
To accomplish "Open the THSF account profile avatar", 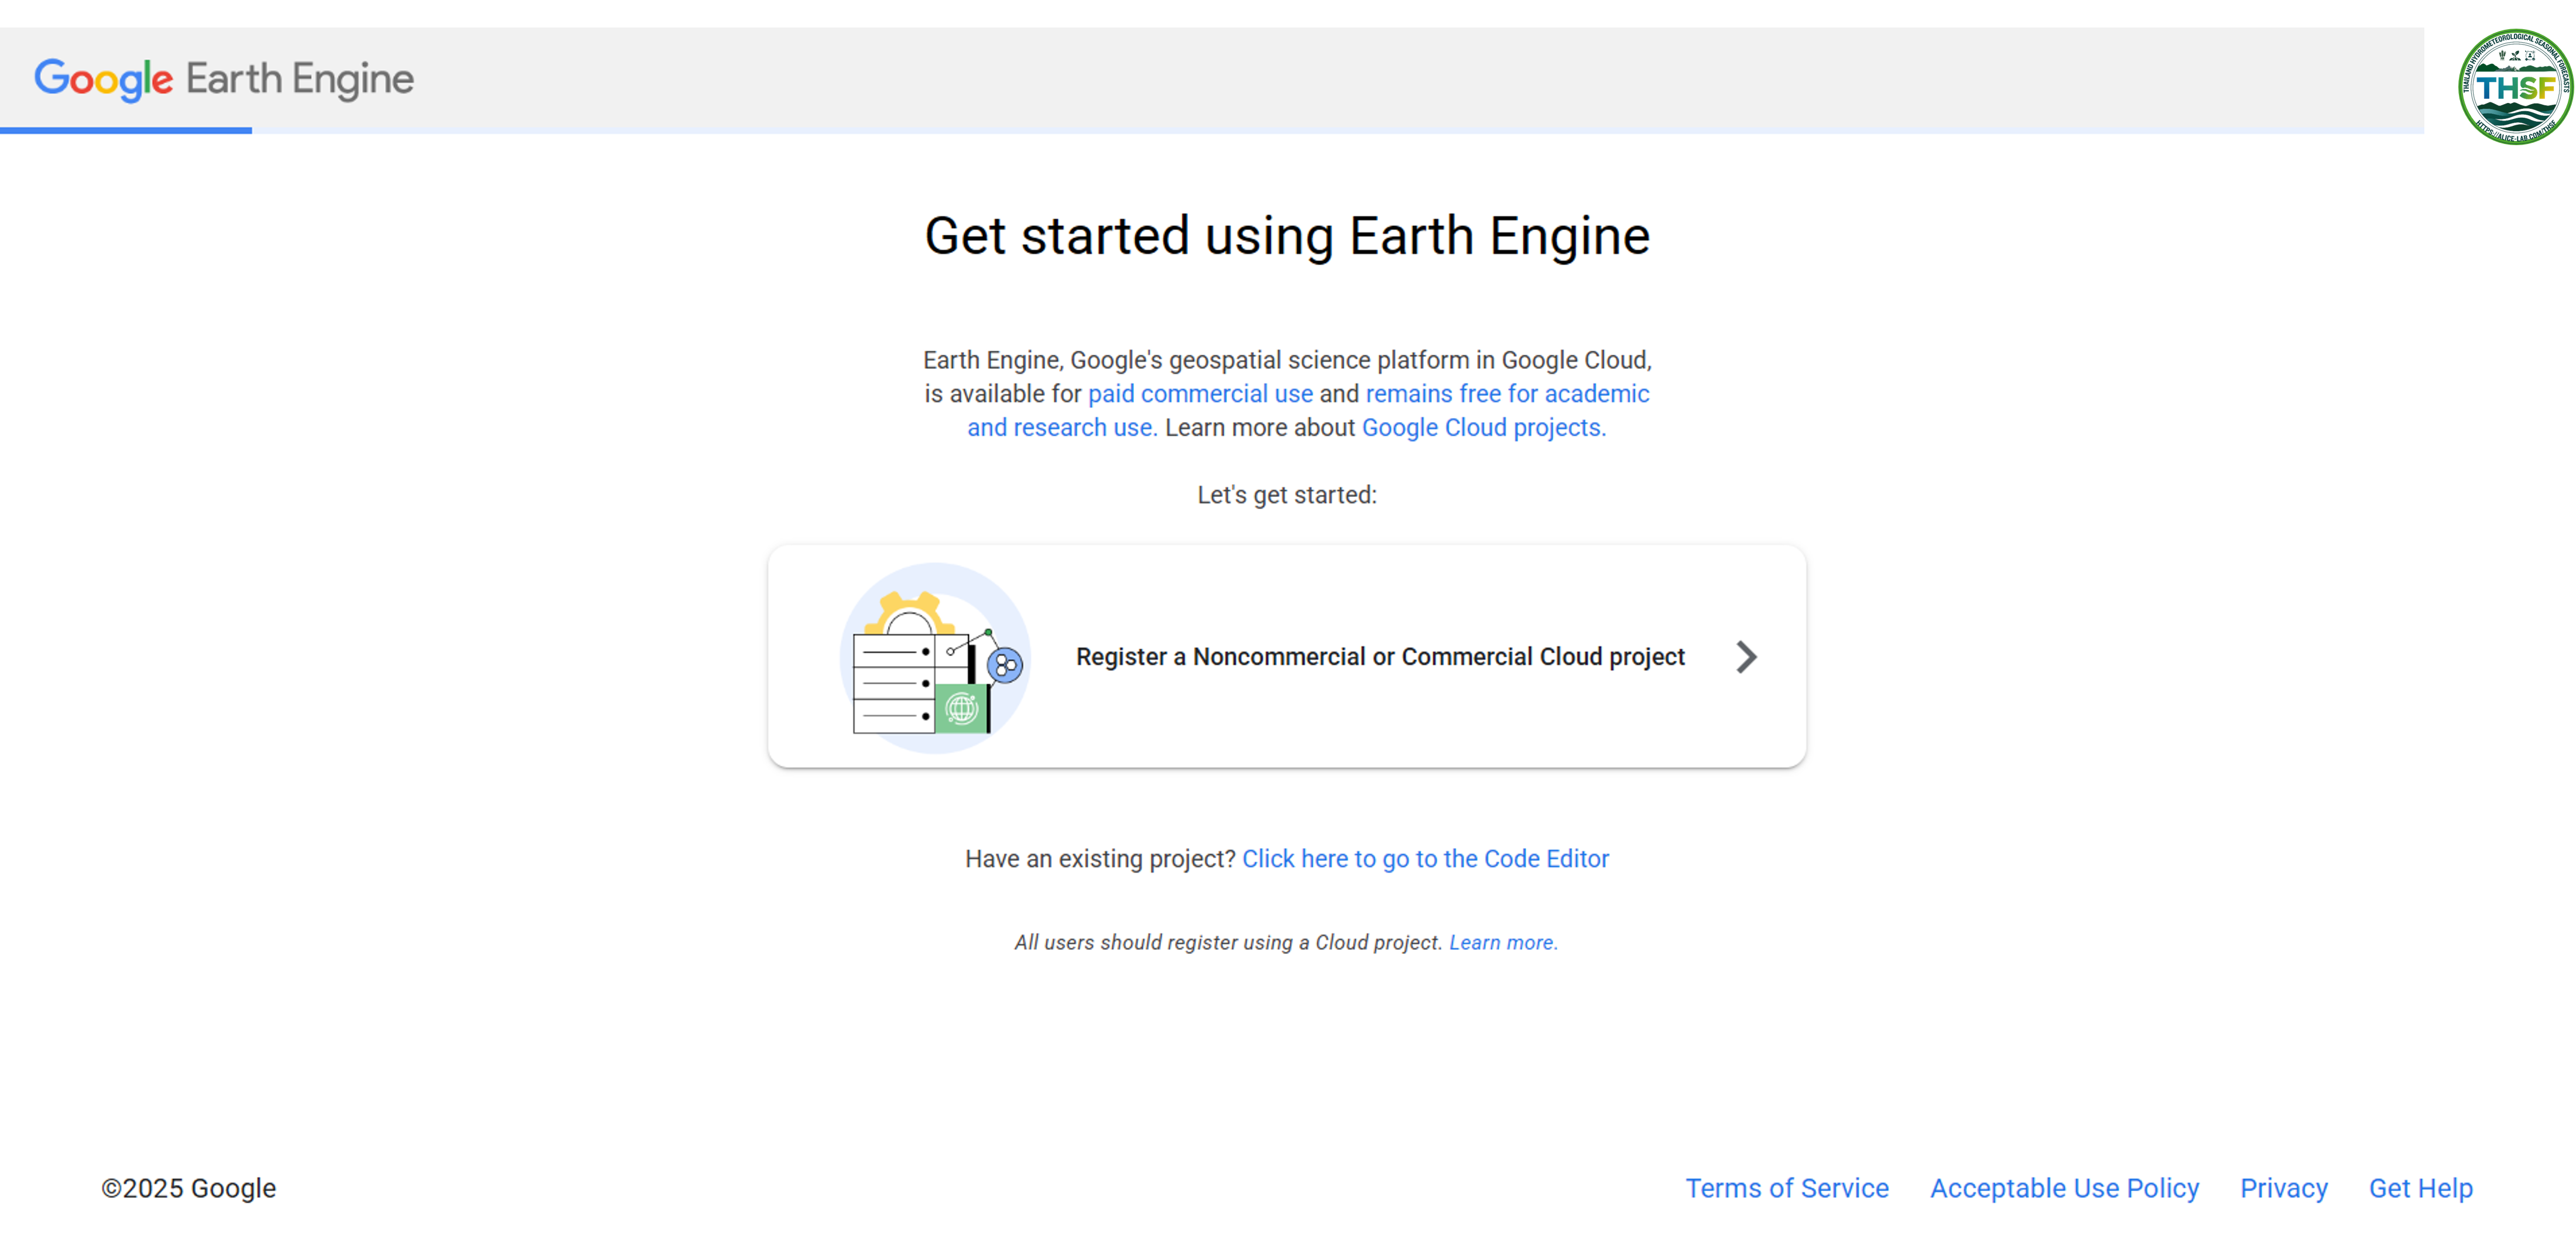I will tap(2514, 87).
